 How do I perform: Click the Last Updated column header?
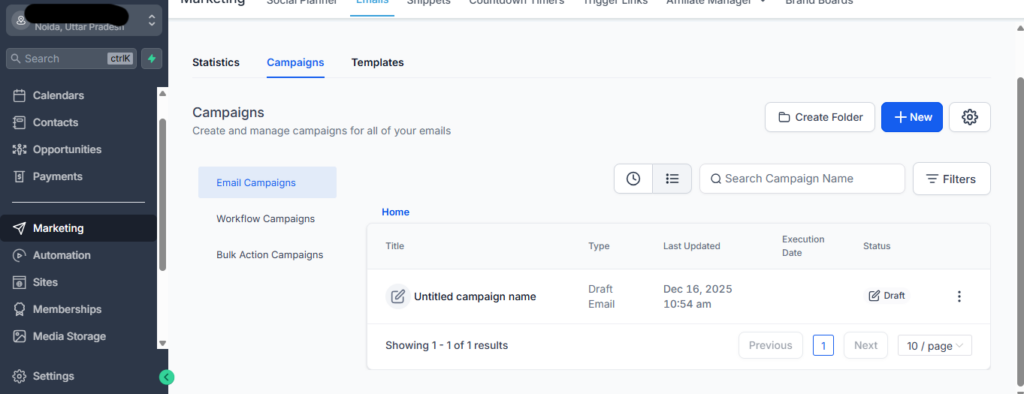click(x=692, y=246)
